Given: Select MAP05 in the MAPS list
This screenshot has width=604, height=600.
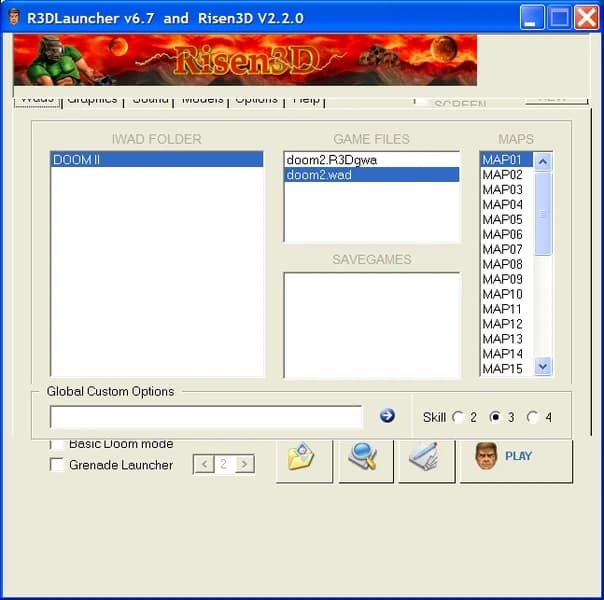Looking at the screenshot, I should click(507, 220).
